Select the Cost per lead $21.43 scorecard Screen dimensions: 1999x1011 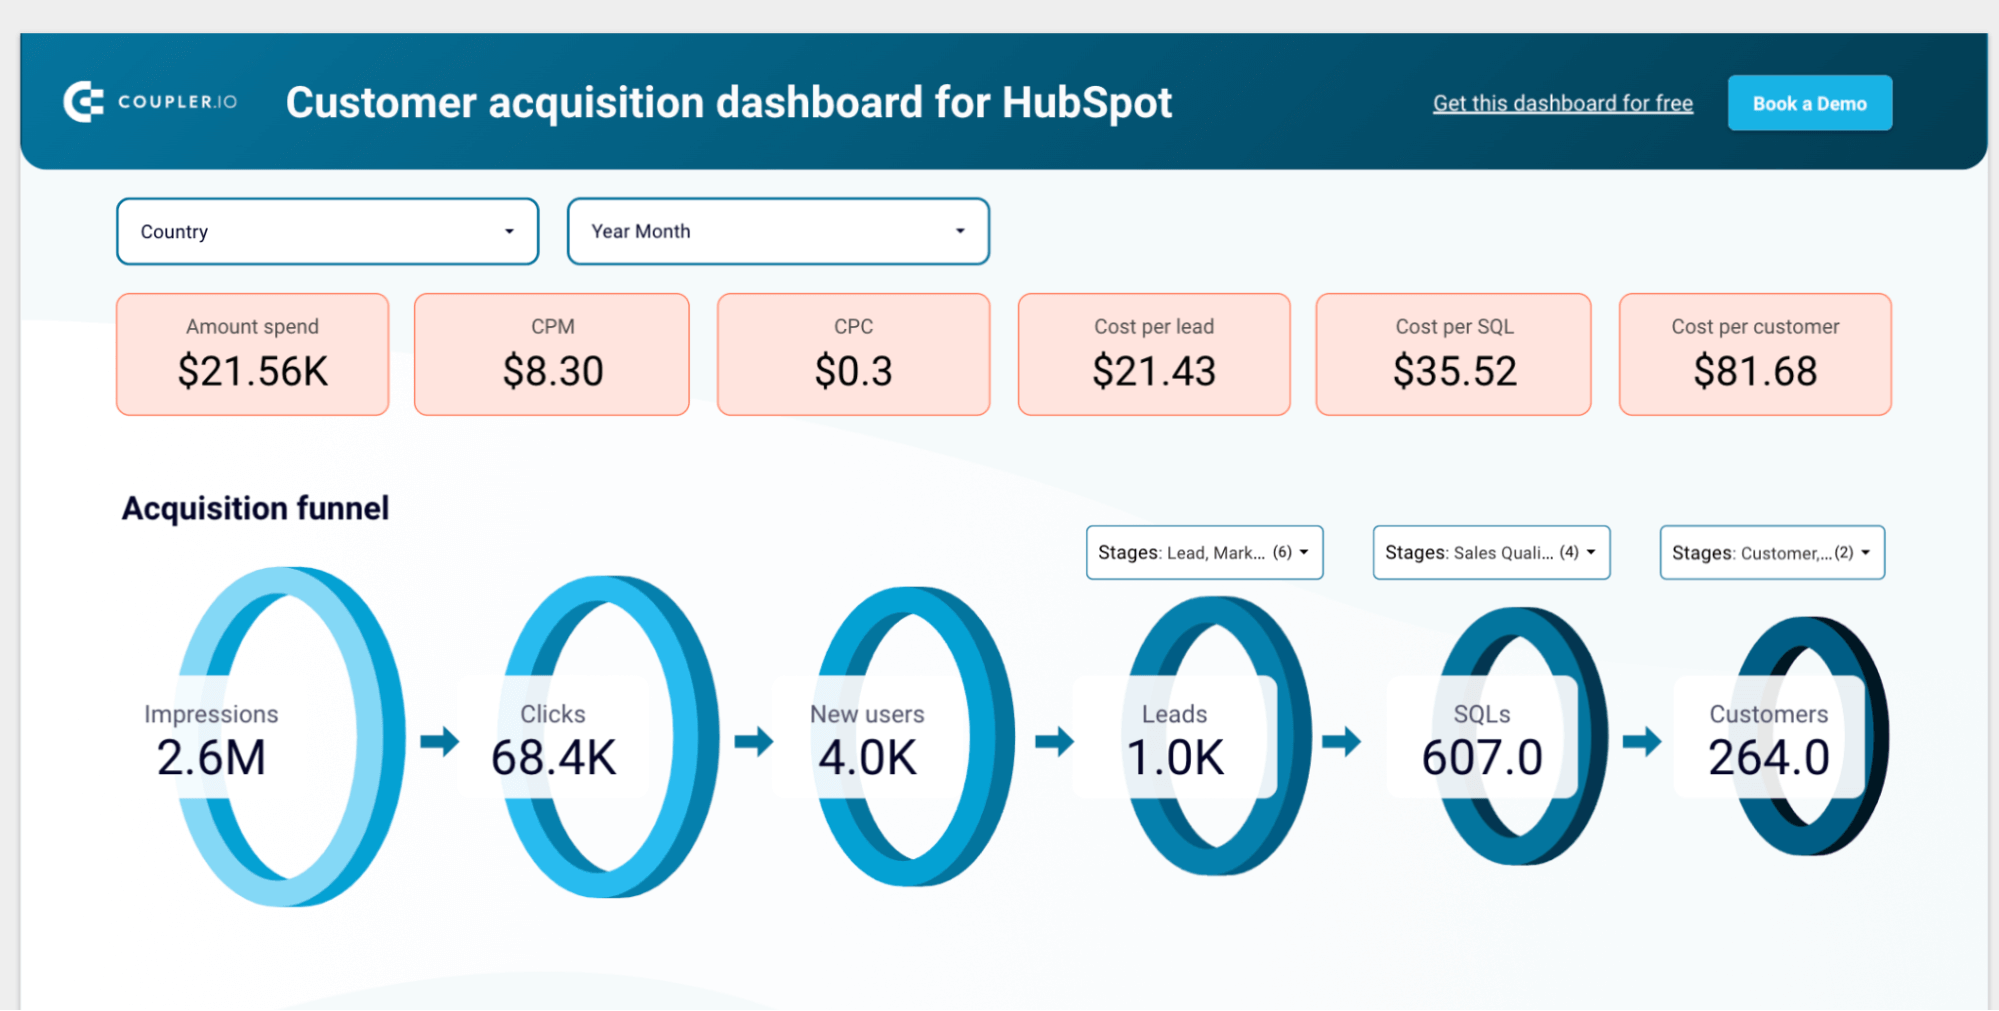1154,354
